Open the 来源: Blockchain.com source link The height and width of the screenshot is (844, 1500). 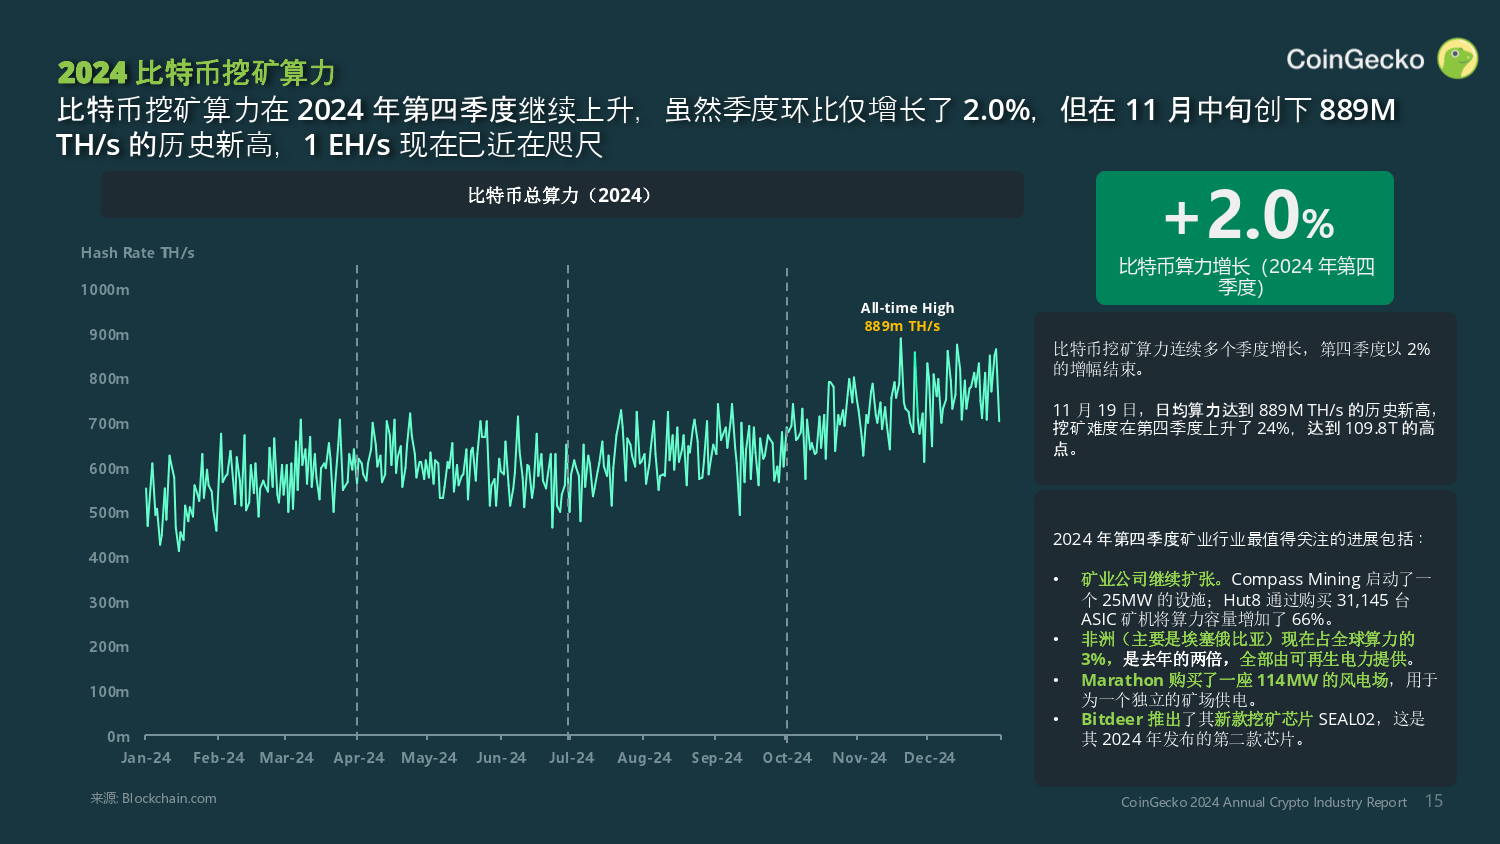click(x=153, y=798)
